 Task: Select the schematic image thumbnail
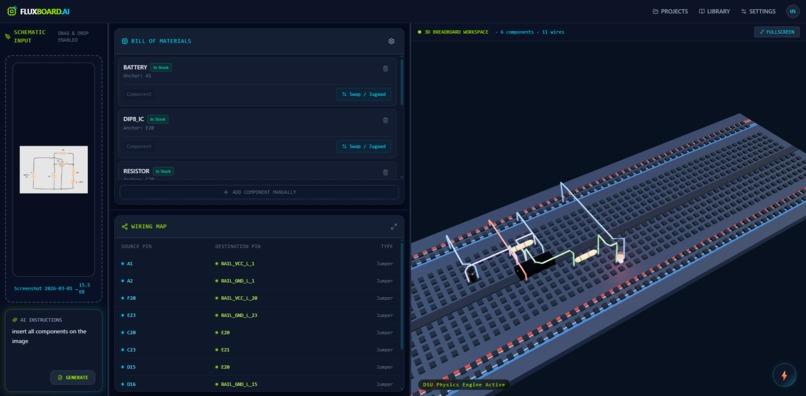53,170
